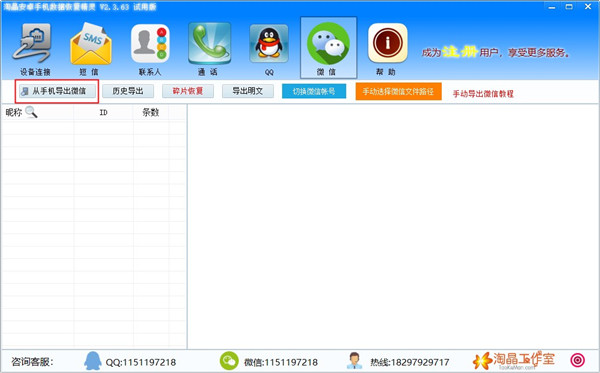Image resolution: width=600 pixels, height=373 pixels.
Task: Click the search magnifier next to 昵称
Action: 31,112
